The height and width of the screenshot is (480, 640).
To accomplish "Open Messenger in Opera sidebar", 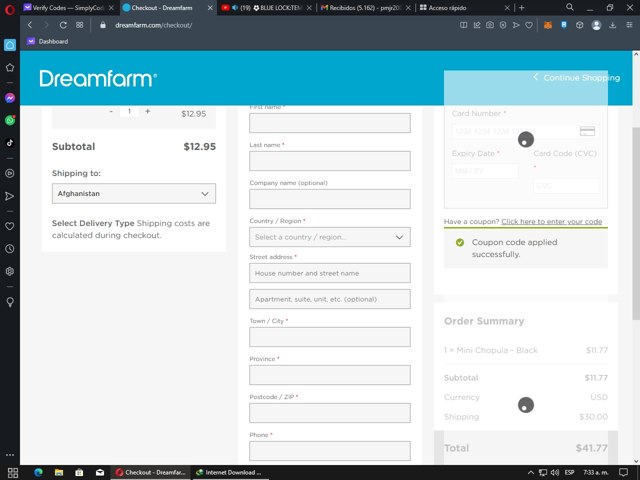I will pyautogui.click(x=10, y=98).
